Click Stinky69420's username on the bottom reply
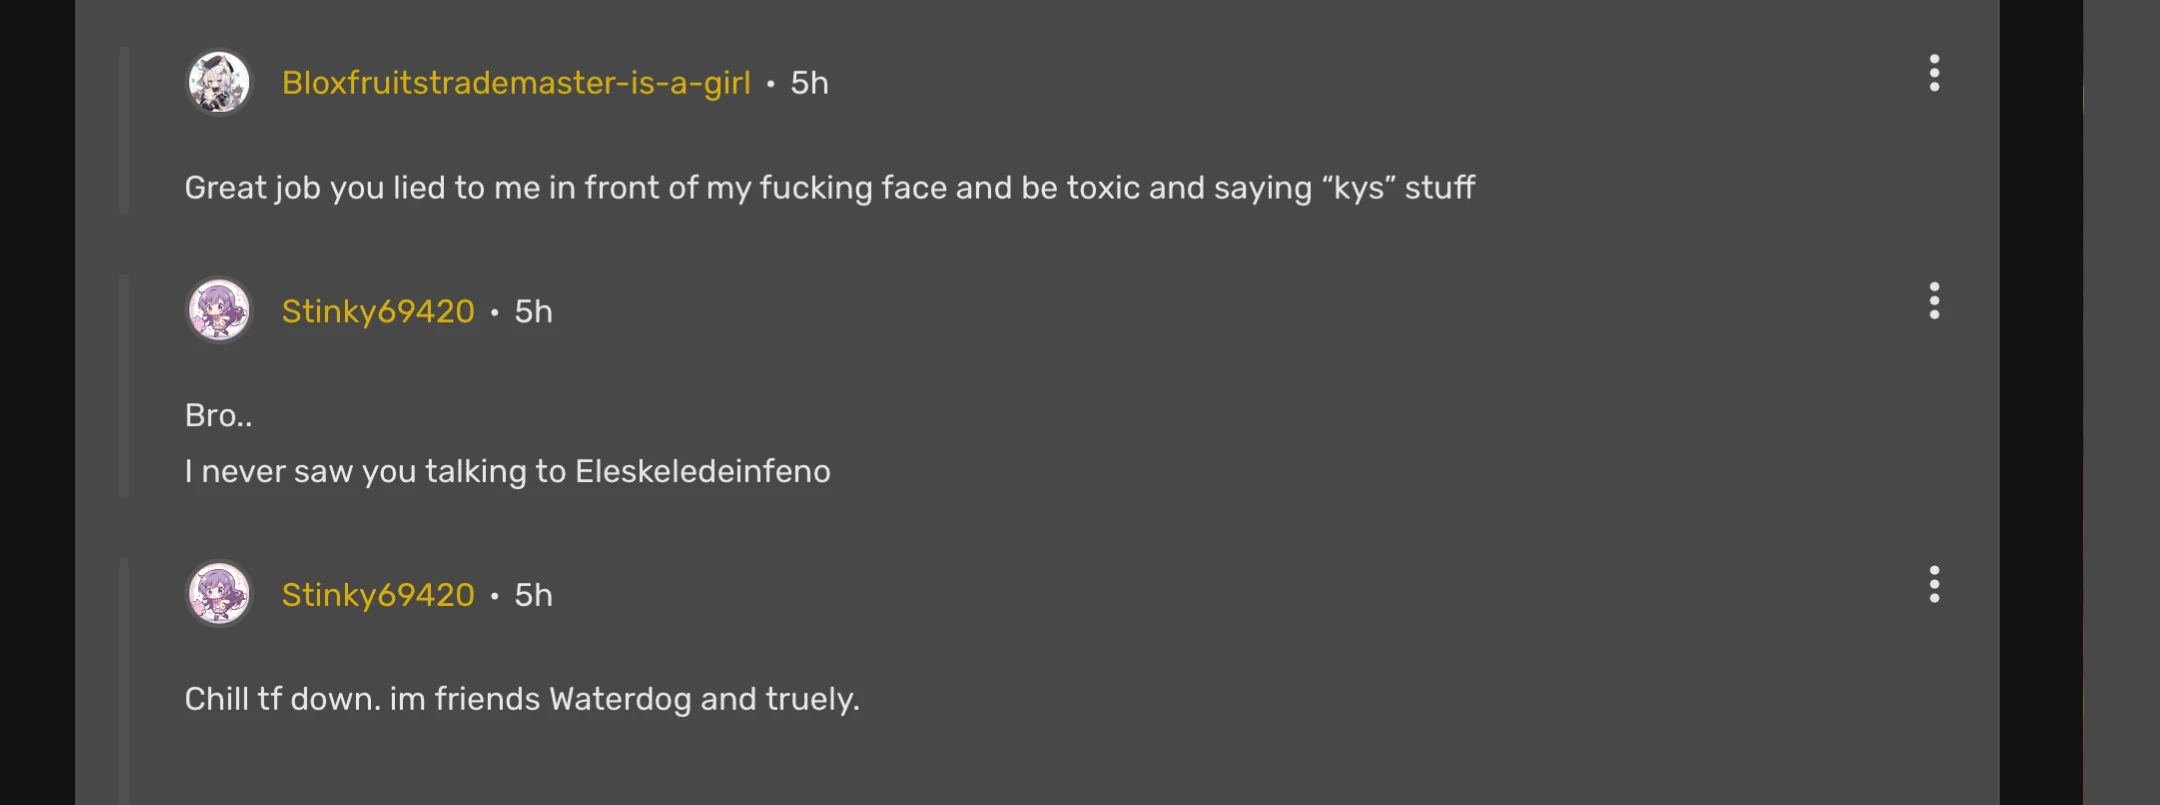Viewport: 2160px width, 805px height. [378, 595]
